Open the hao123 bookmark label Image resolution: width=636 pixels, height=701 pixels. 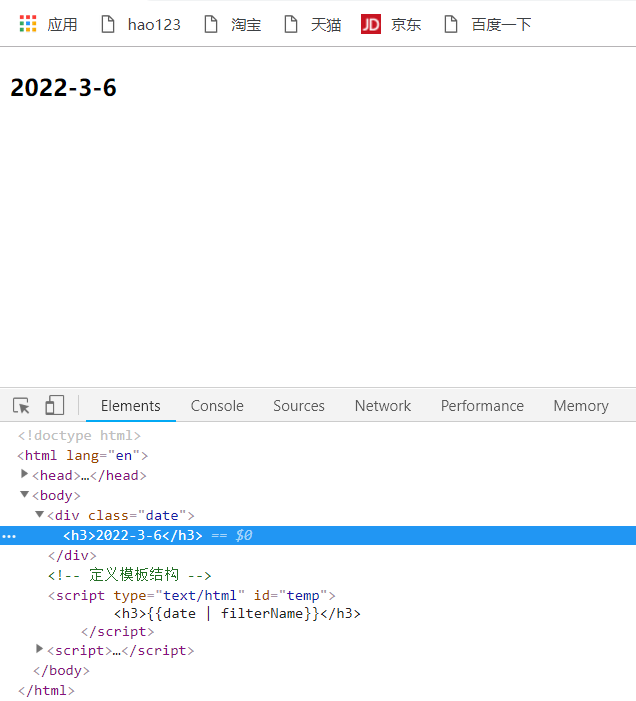[154, 25]
